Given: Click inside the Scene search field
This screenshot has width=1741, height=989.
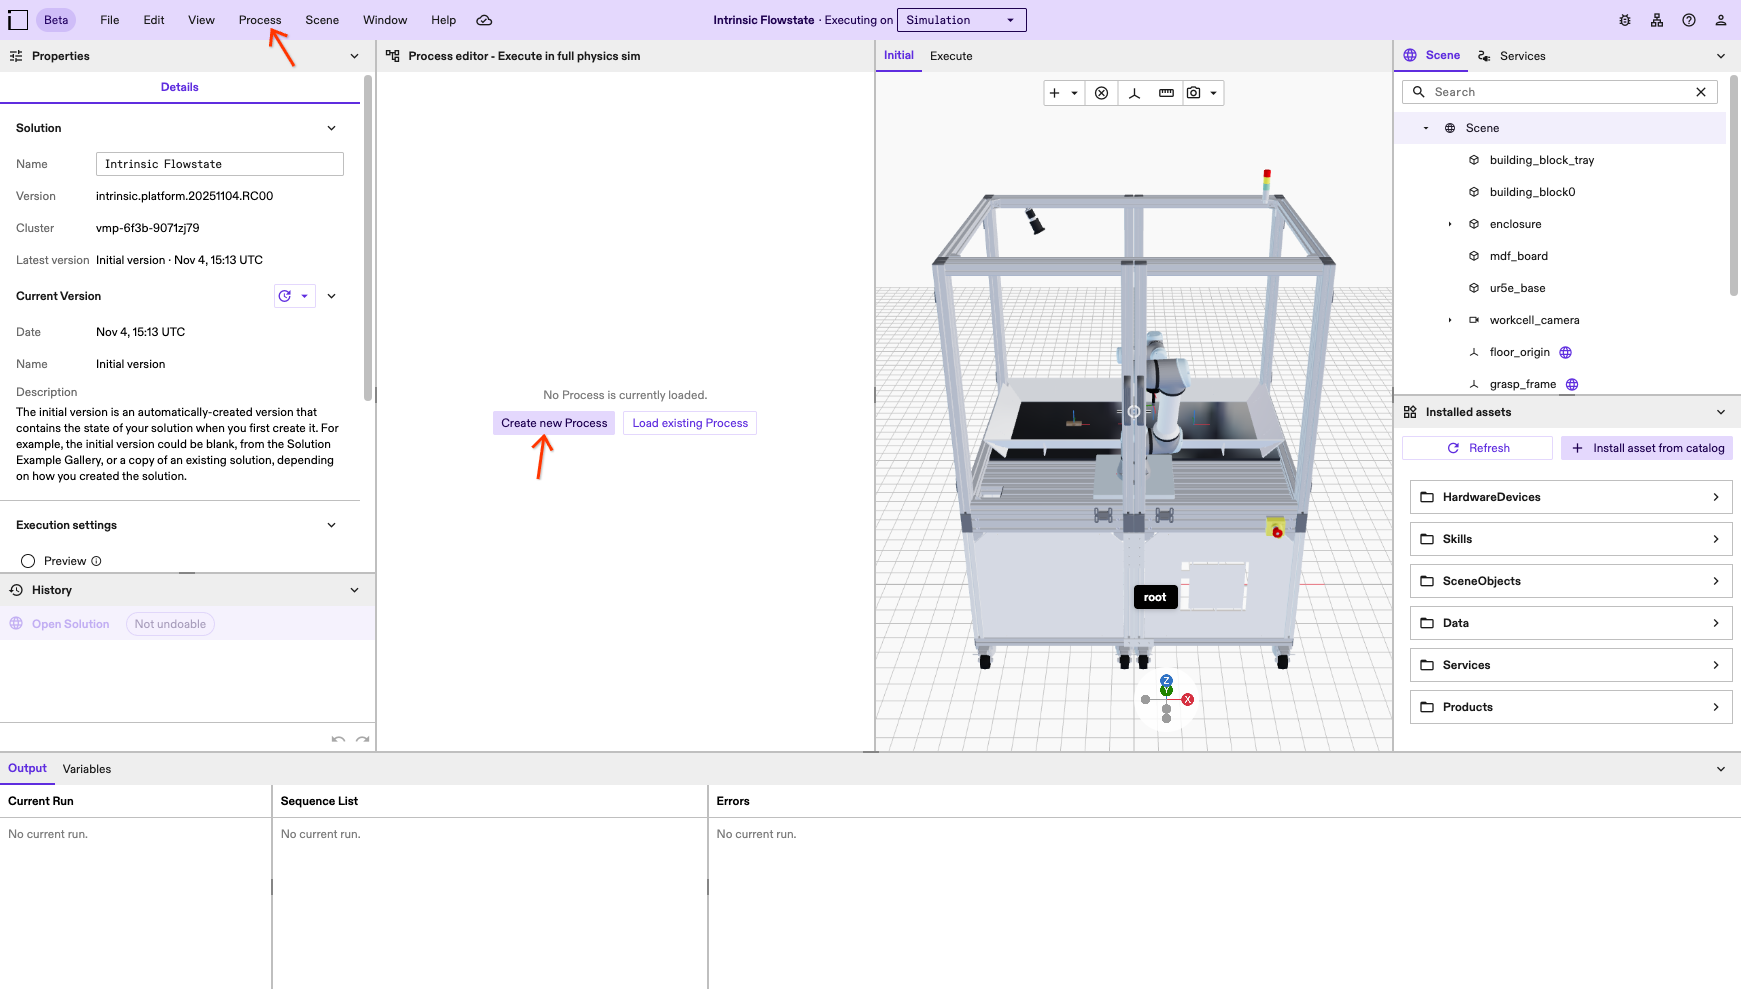Looking at the screenshot, I should tap(1550, 91).
